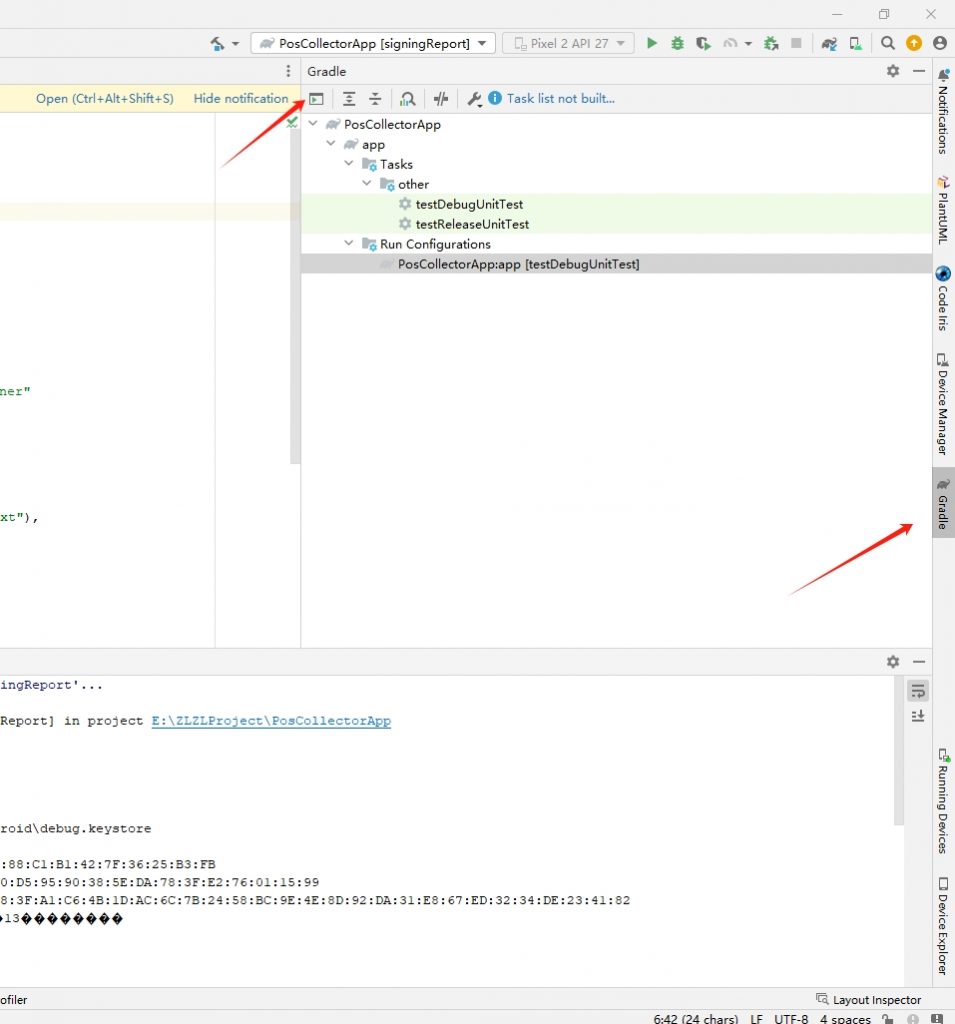
Task: Toggle offline mode icon in Gradle panel
Action: pos(441,99)
